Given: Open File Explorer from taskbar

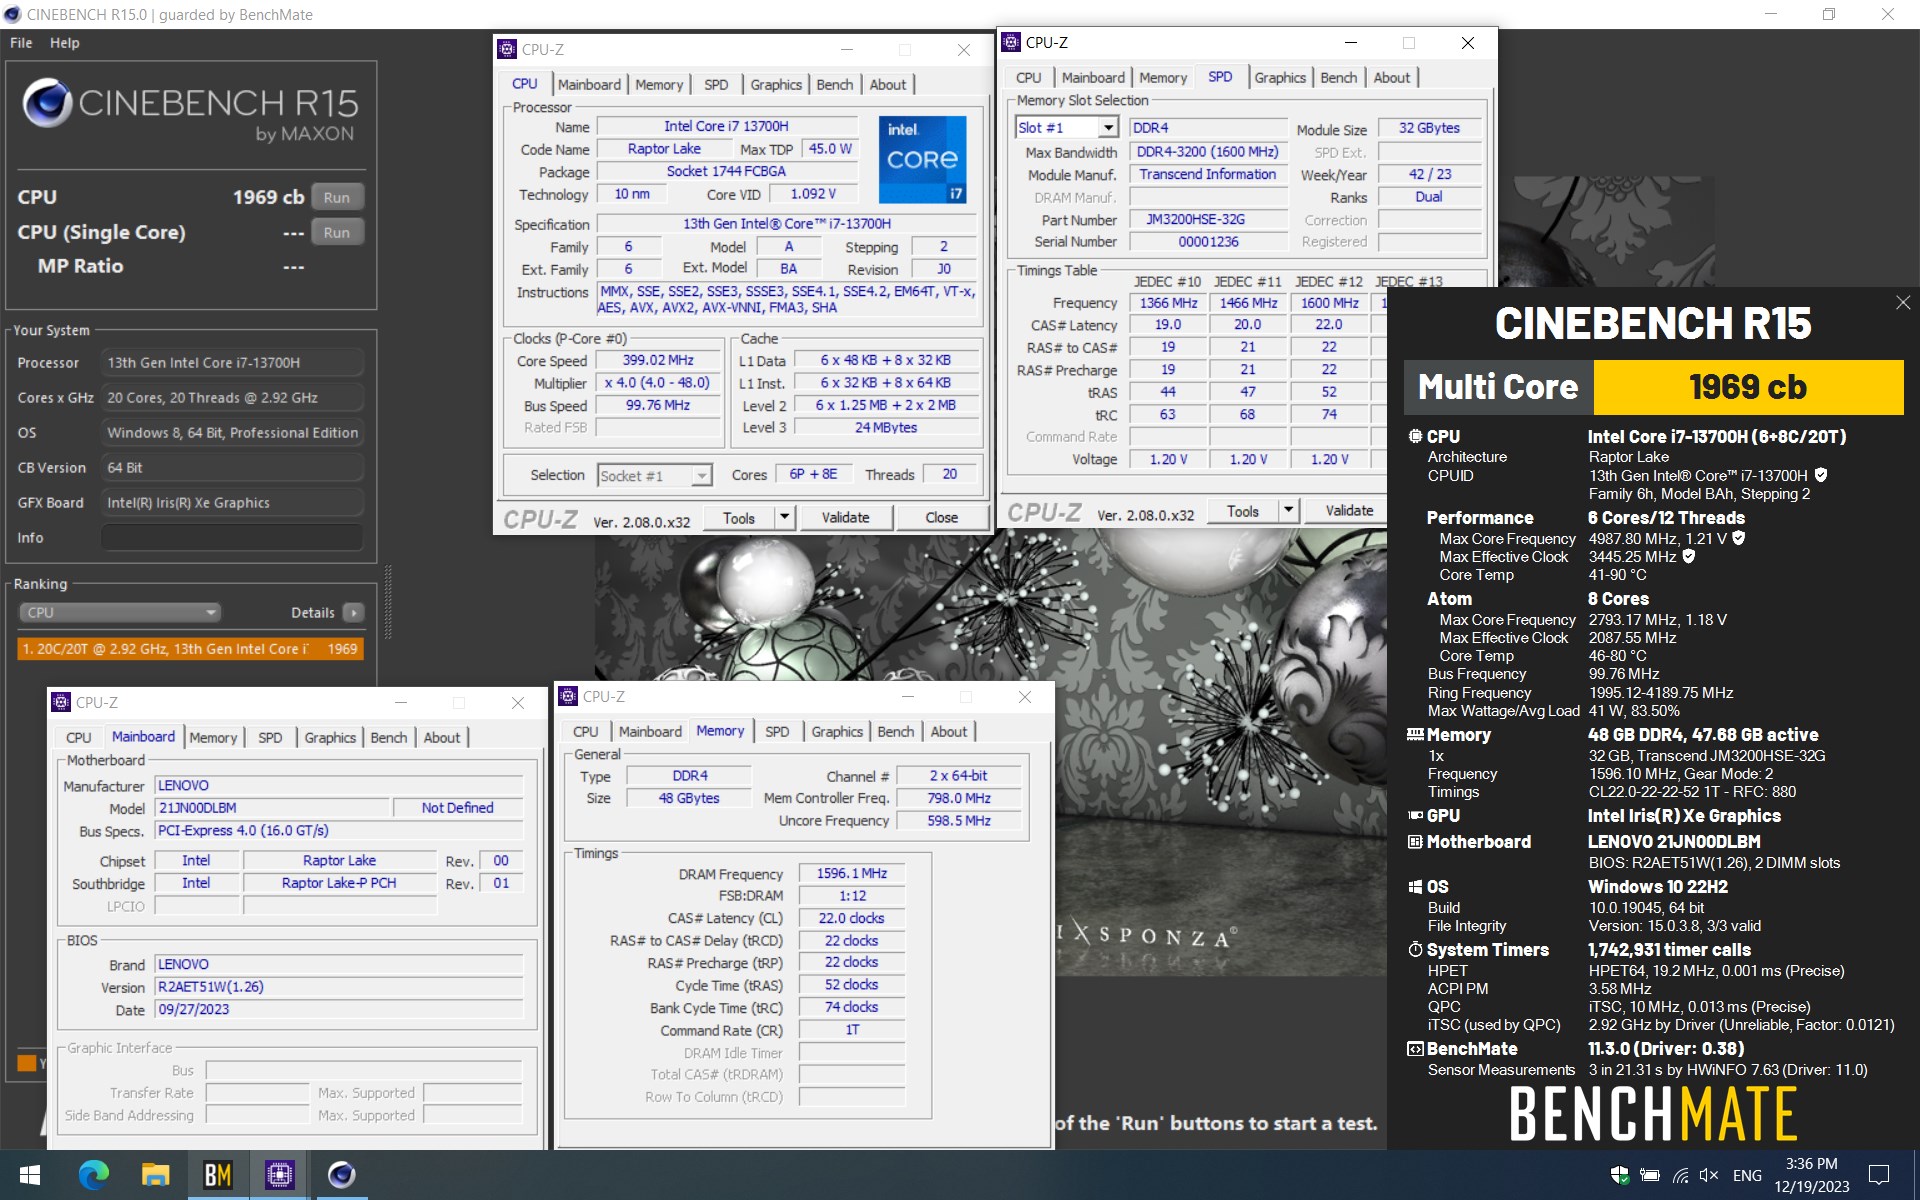Looking at the screenshot, I should coord(155,1175).
